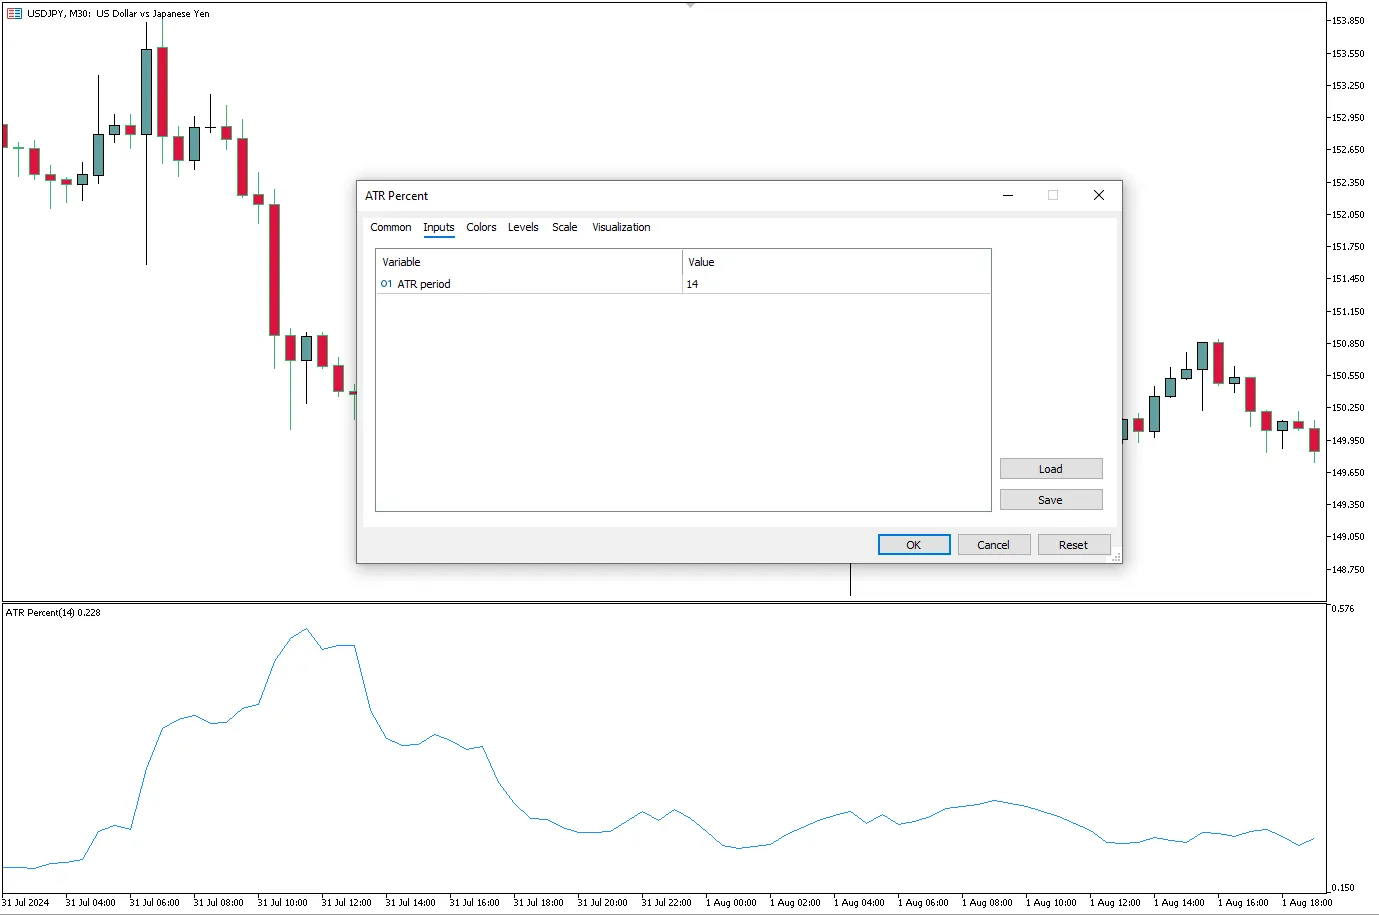Screen dimensions: 1379x916
Task: Click the chart icon beside the USDJPY title
Action: [x=14, y=14]
